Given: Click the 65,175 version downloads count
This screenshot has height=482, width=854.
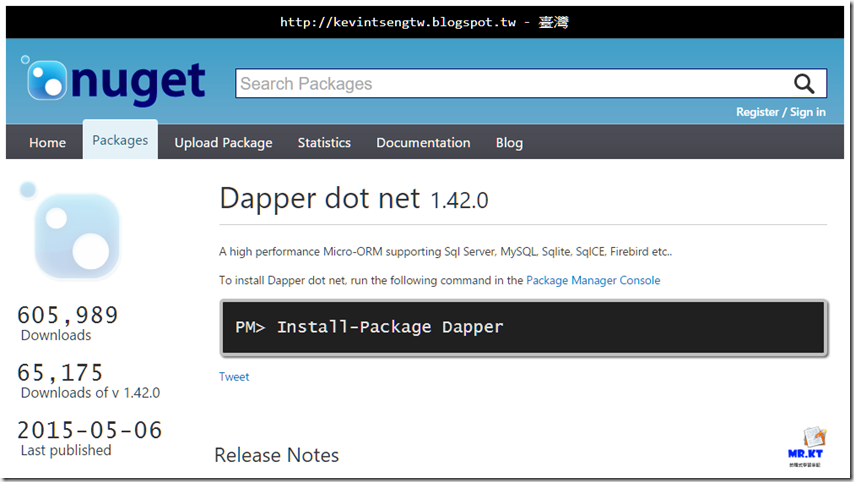Looking at the screenshot, I should click(x=60, y=373).
